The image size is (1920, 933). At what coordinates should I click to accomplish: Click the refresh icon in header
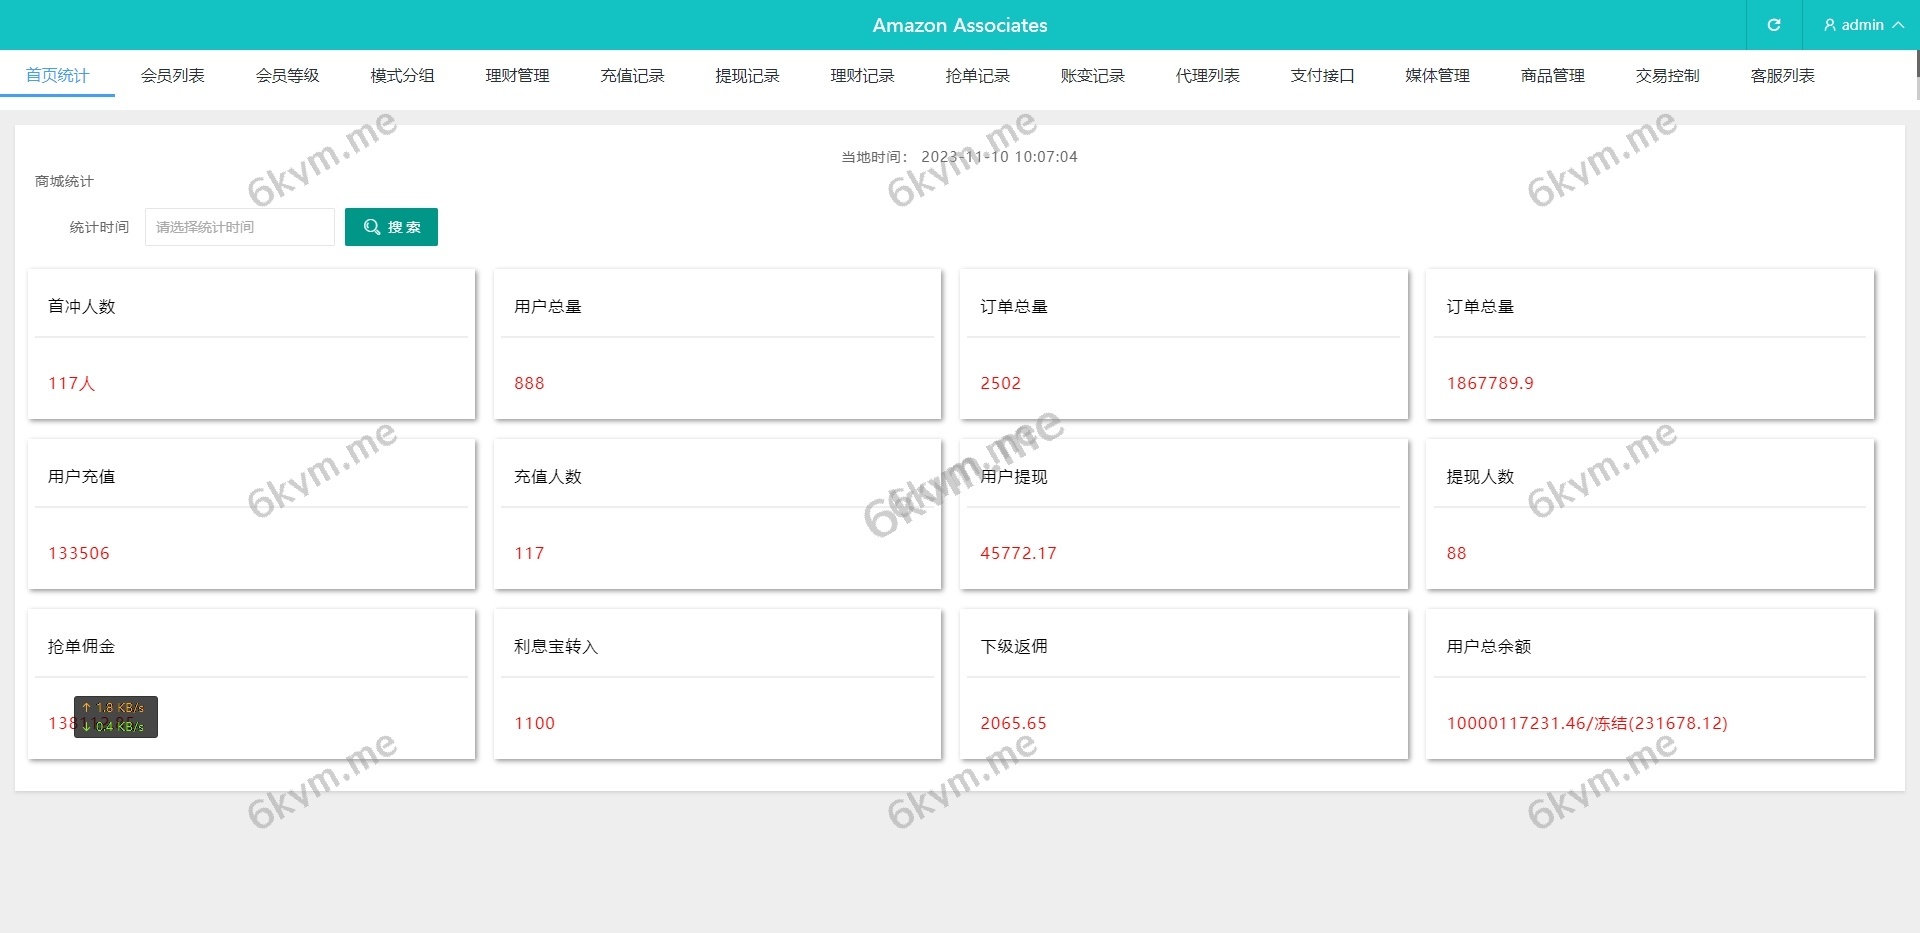click(x=1773, y=25)
